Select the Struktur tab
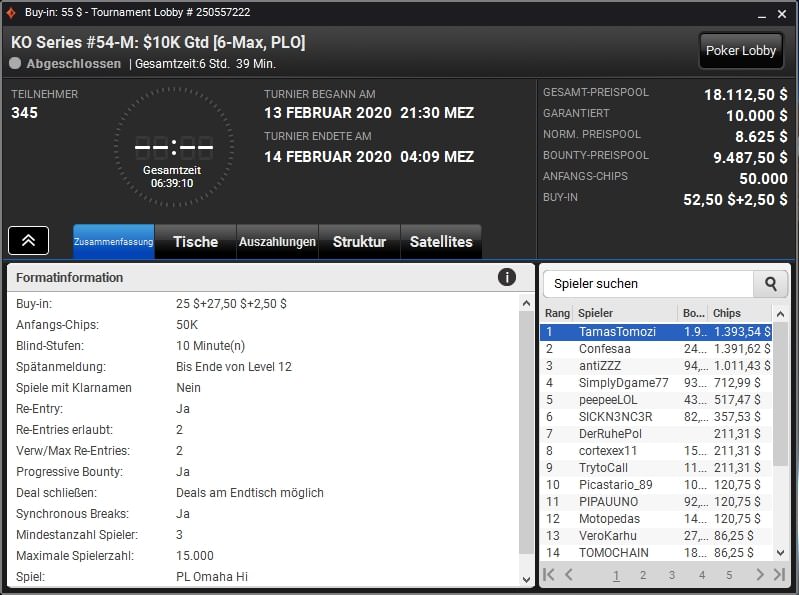 [359, 242]
